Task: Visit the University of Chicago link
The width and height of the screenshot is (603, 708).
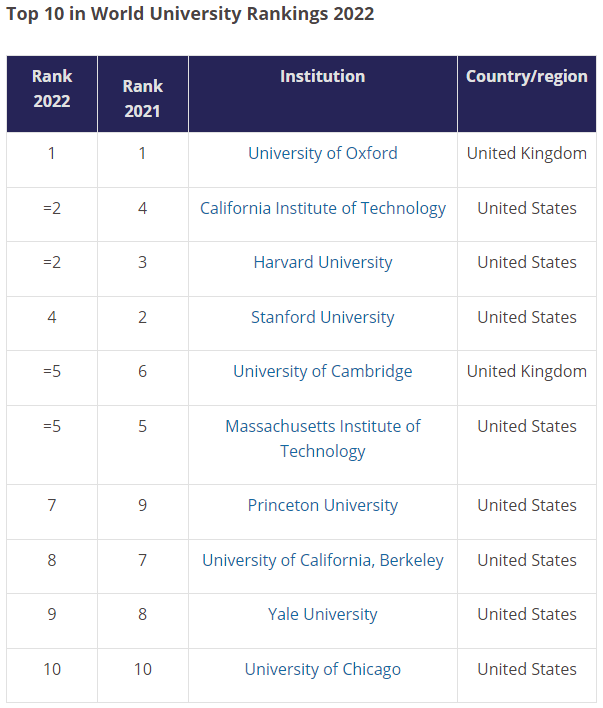Action: [x=322, y=669]
